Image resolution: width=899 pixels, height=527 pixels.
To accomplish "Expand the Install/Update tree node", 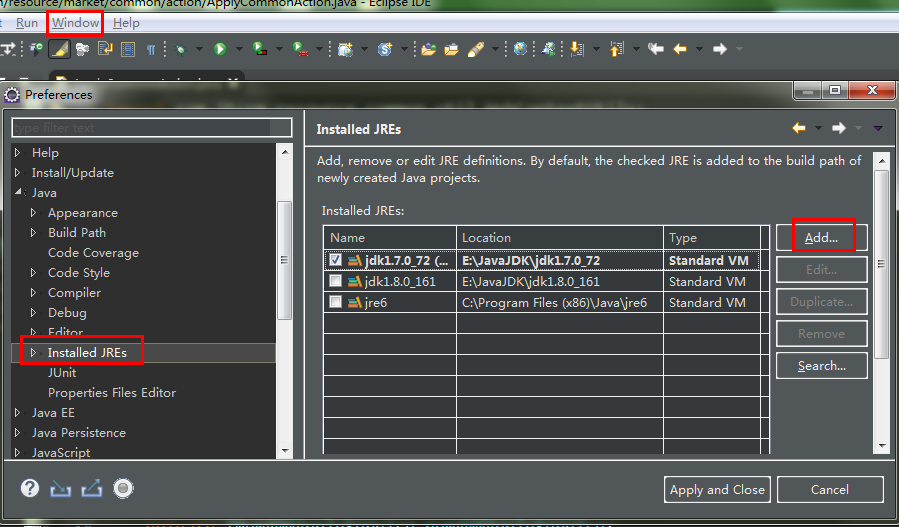I will [18, 173].
